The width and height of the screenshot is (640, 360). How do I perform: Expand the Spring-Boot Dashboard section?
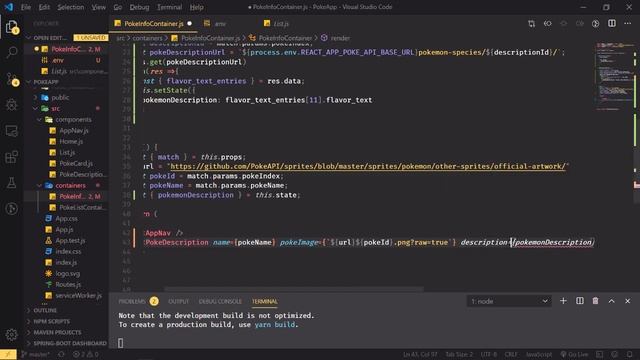[67, 343]
